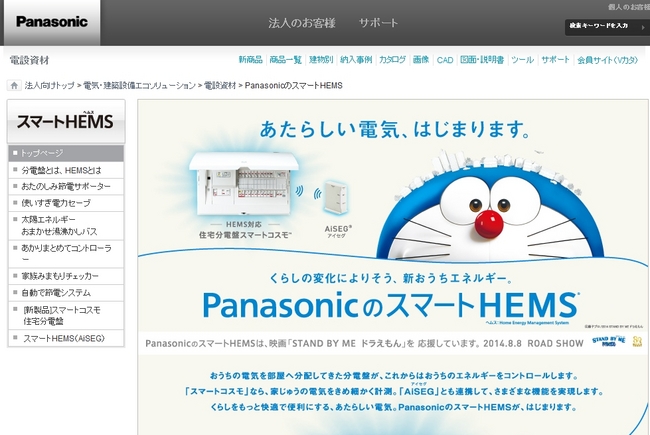Select 使いすぎ電力セーブ sidebar item

click(66, 203)
